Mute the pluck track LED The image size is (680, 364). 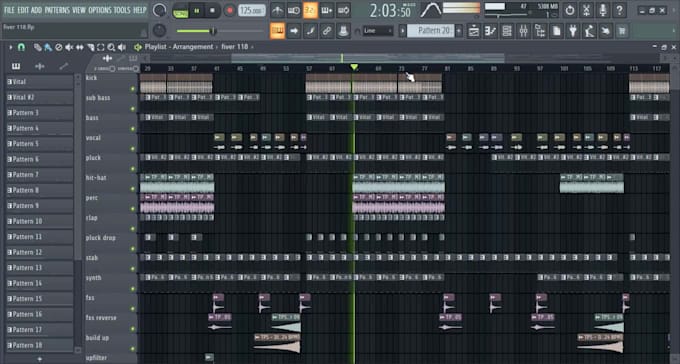[x=133, y=169]
